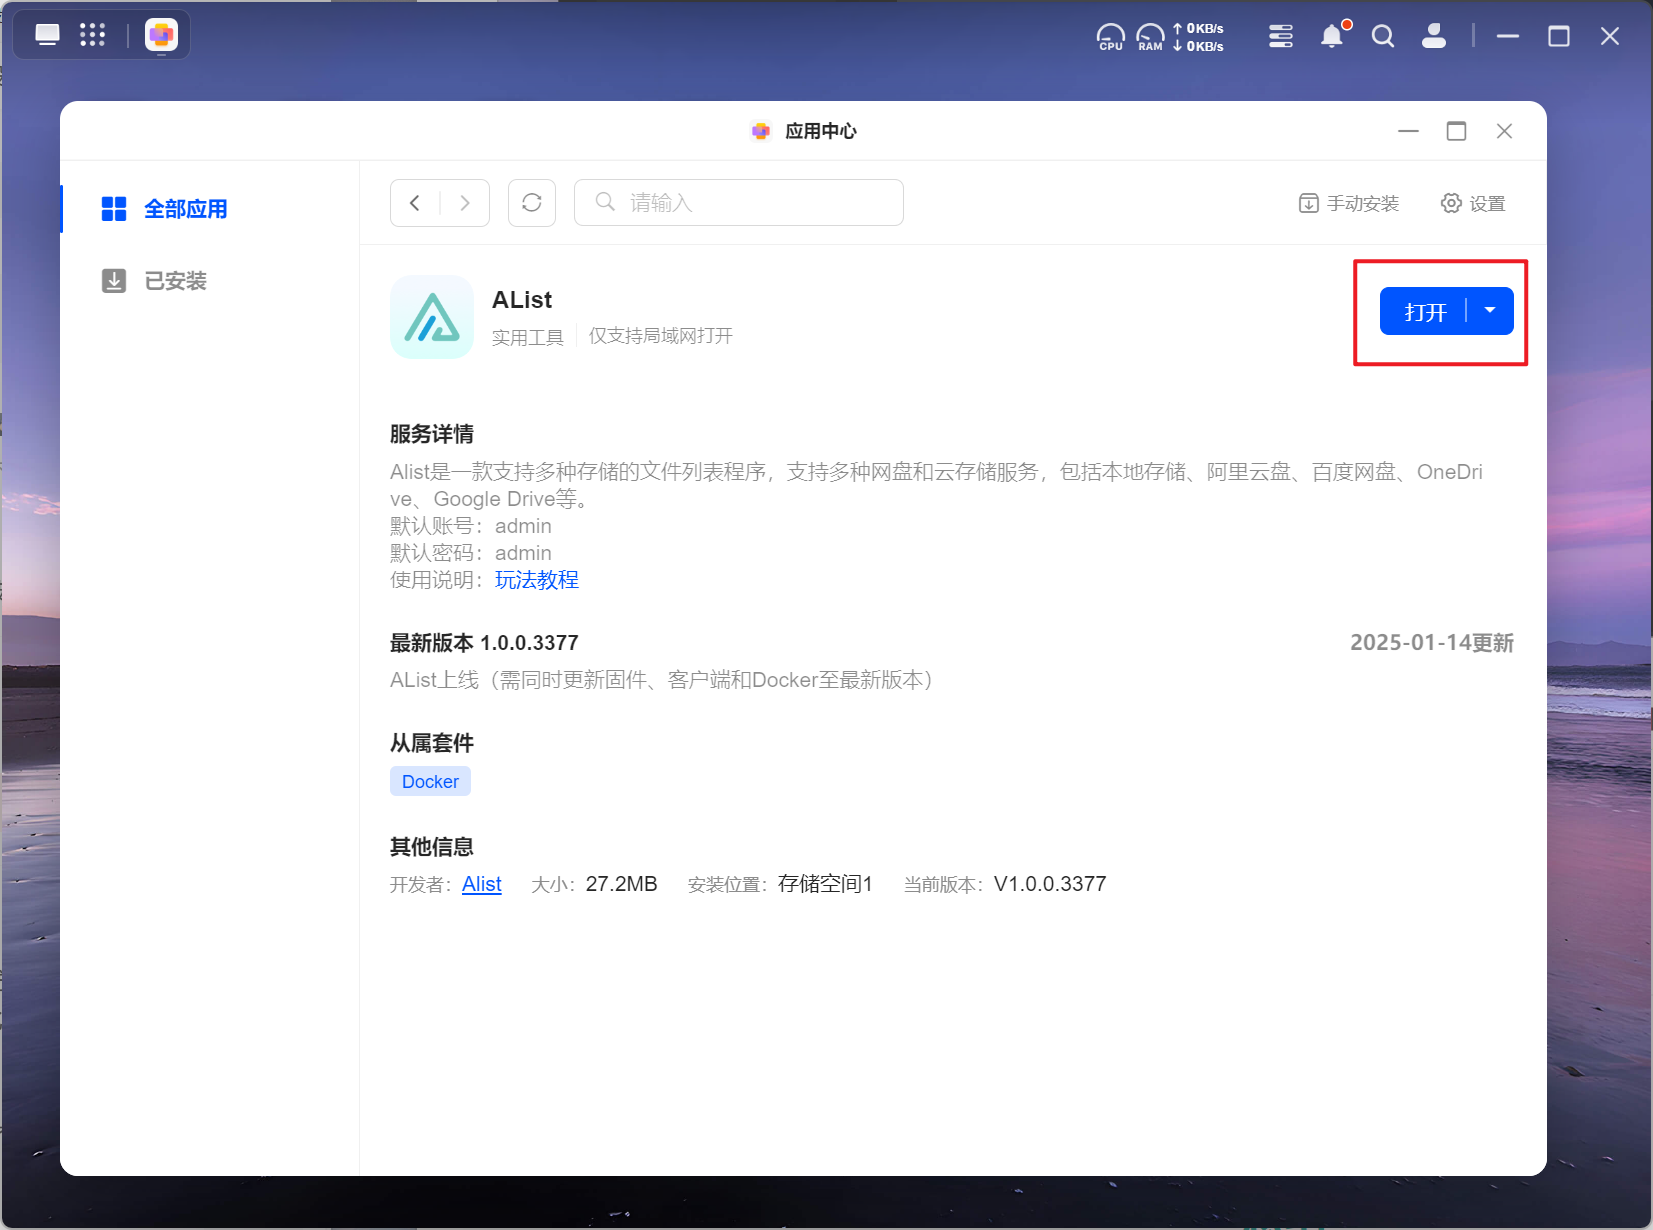Minimize the 应用中心 window
The image size is (1653, 1230).
pos(1408,131)
